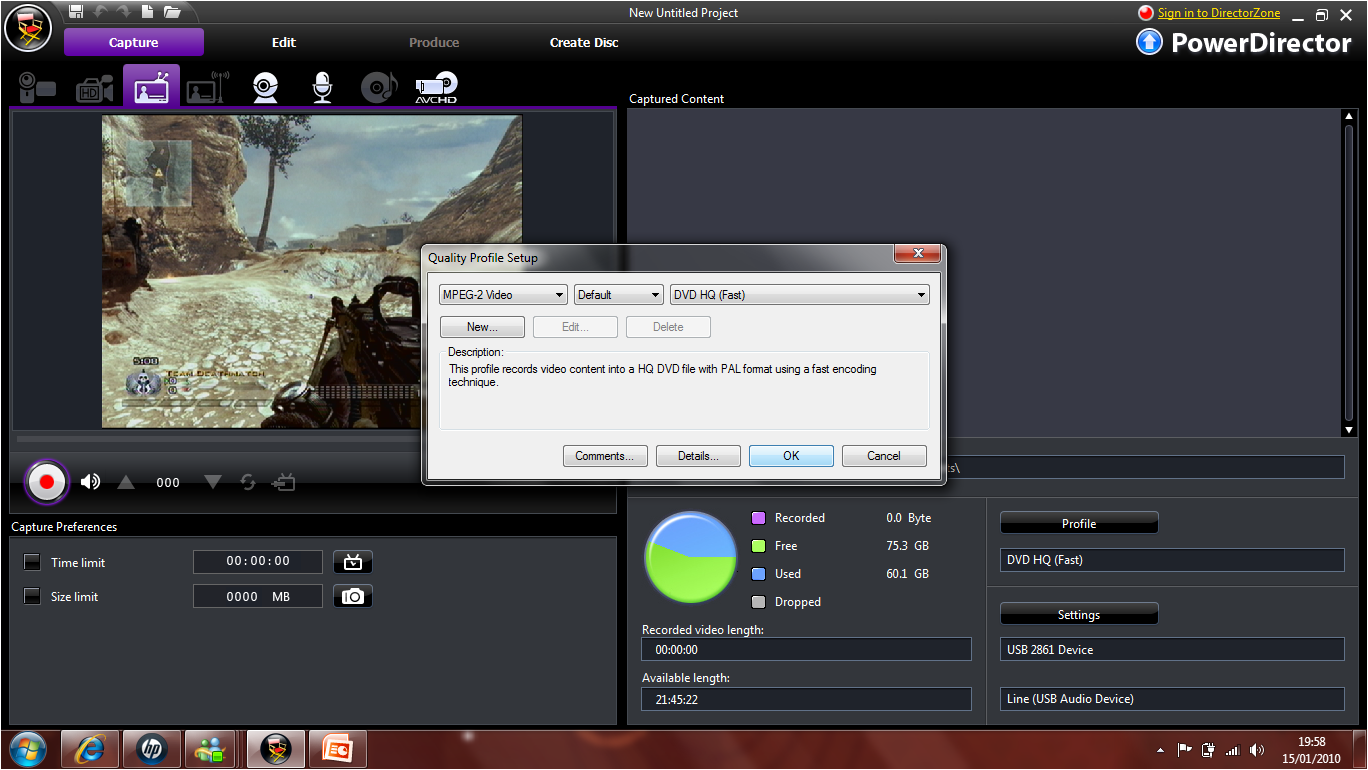Click the PowerDirector director chair logo
The height and width of the screenshot is (770, 1368).
(29, 29)
